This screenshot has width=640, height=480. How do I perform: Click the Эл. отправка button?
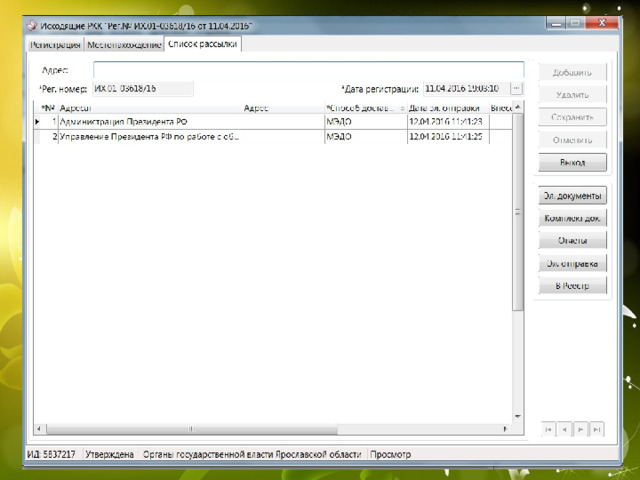click(x=573, y=264)
